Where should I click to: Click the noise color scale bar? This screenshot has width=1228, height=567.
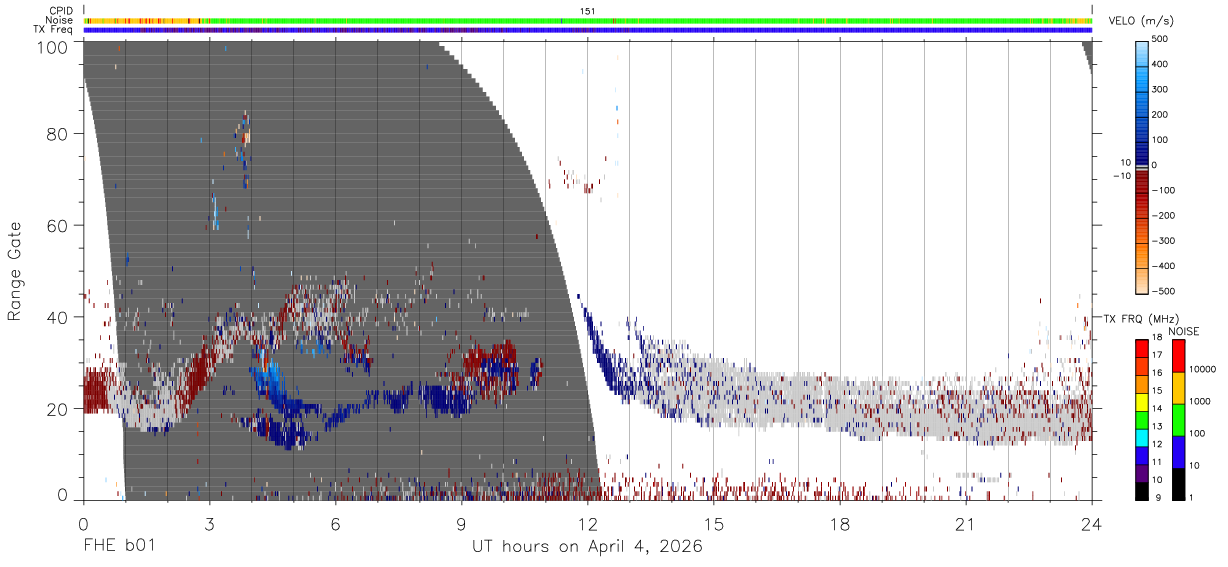(1177, 420)
